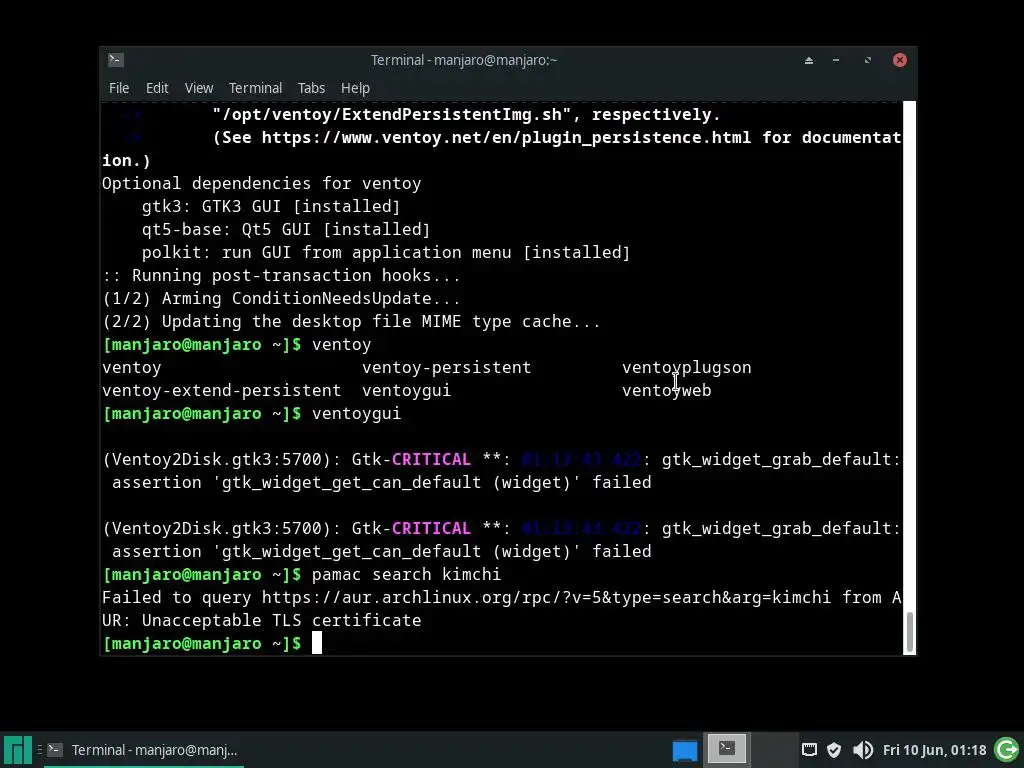
Task: Click the 'ventoygui' command after the prompt
Action: point(357,413)
